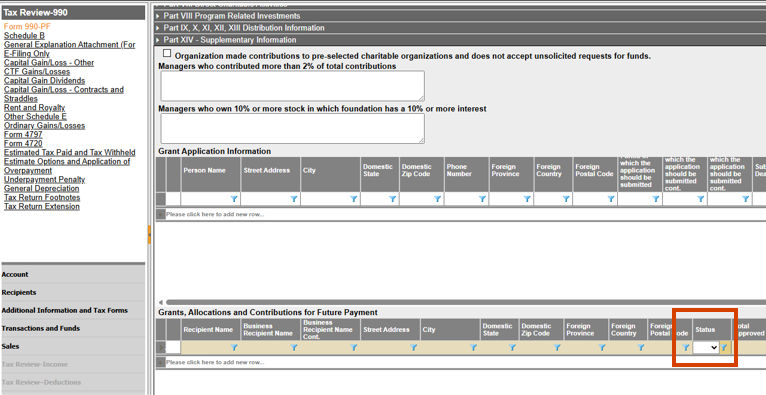Click the managers owning 10% stock textbox
The height and width of the screenshot is (395, 766).
pos(292,129)
